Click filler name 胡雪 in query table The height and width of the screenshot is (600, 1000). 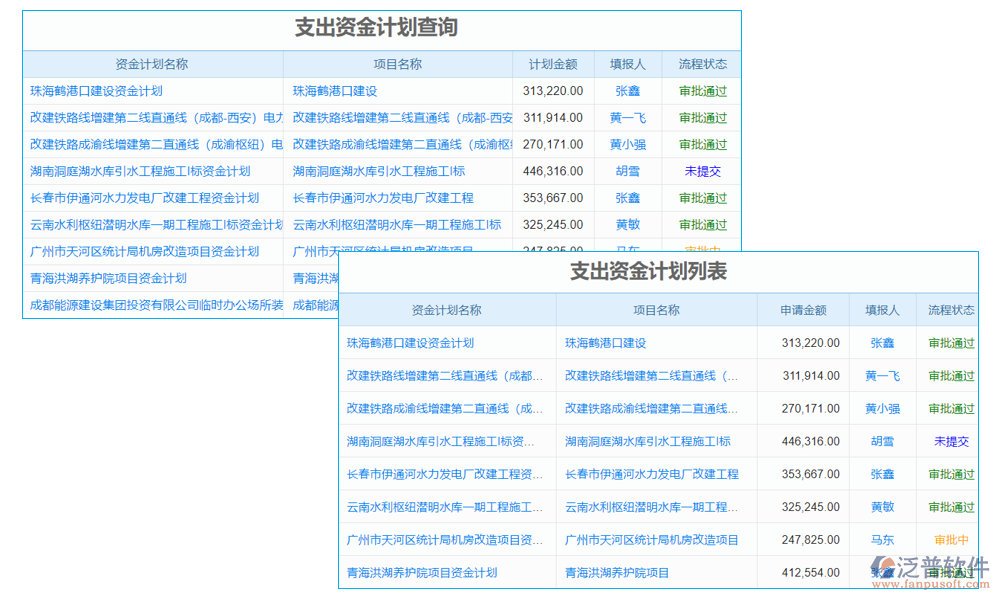[627, 171]
